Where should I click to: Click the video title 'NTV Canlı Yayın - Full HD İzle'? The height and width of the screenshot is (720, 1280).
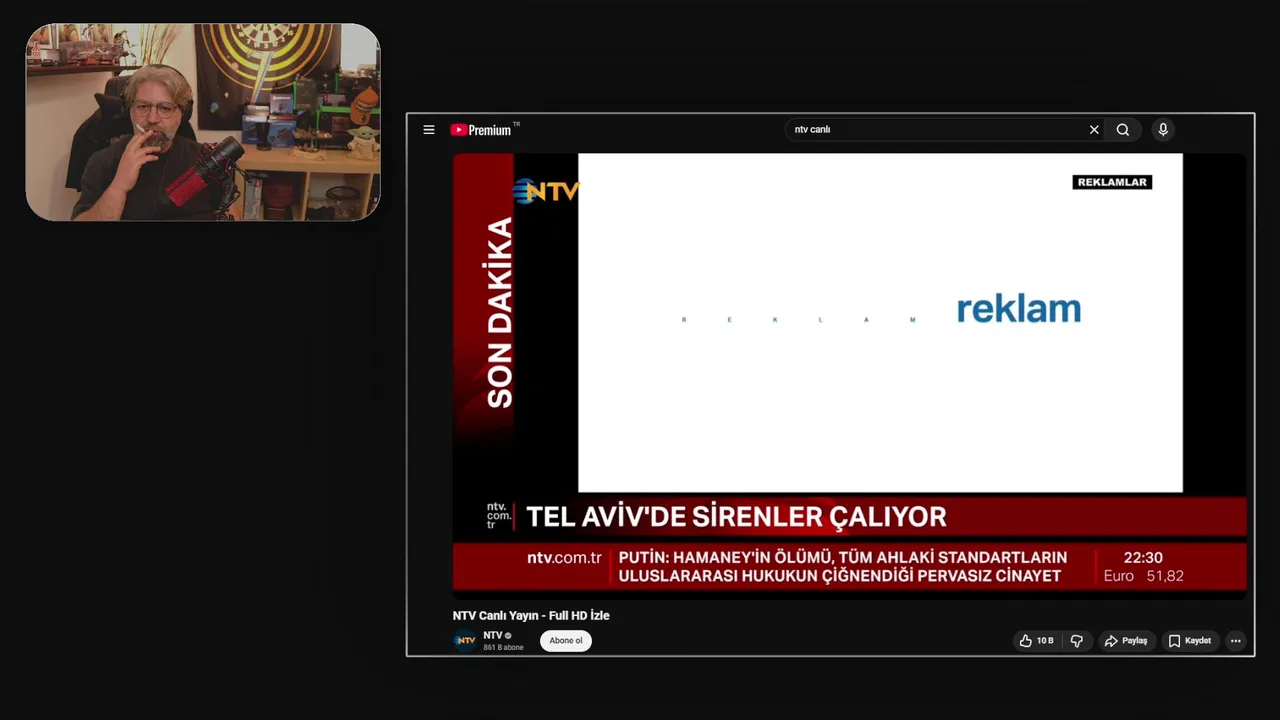[x=531, y=616]
